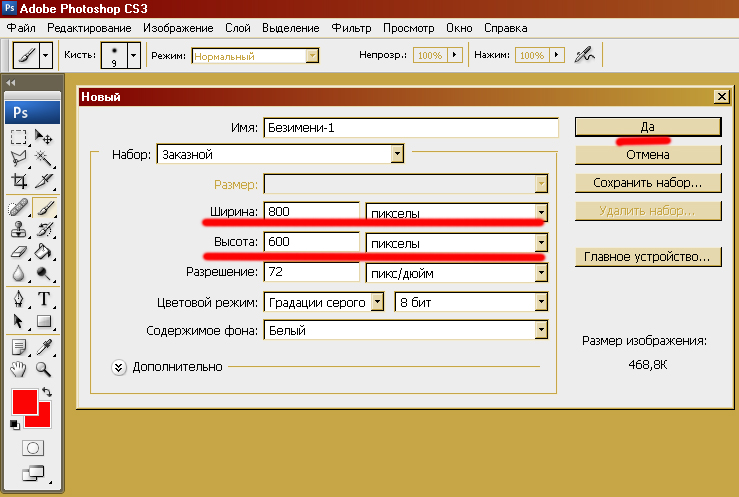739x497 pixels.
Task: Select the Path Selection tool
Action: 19,321
